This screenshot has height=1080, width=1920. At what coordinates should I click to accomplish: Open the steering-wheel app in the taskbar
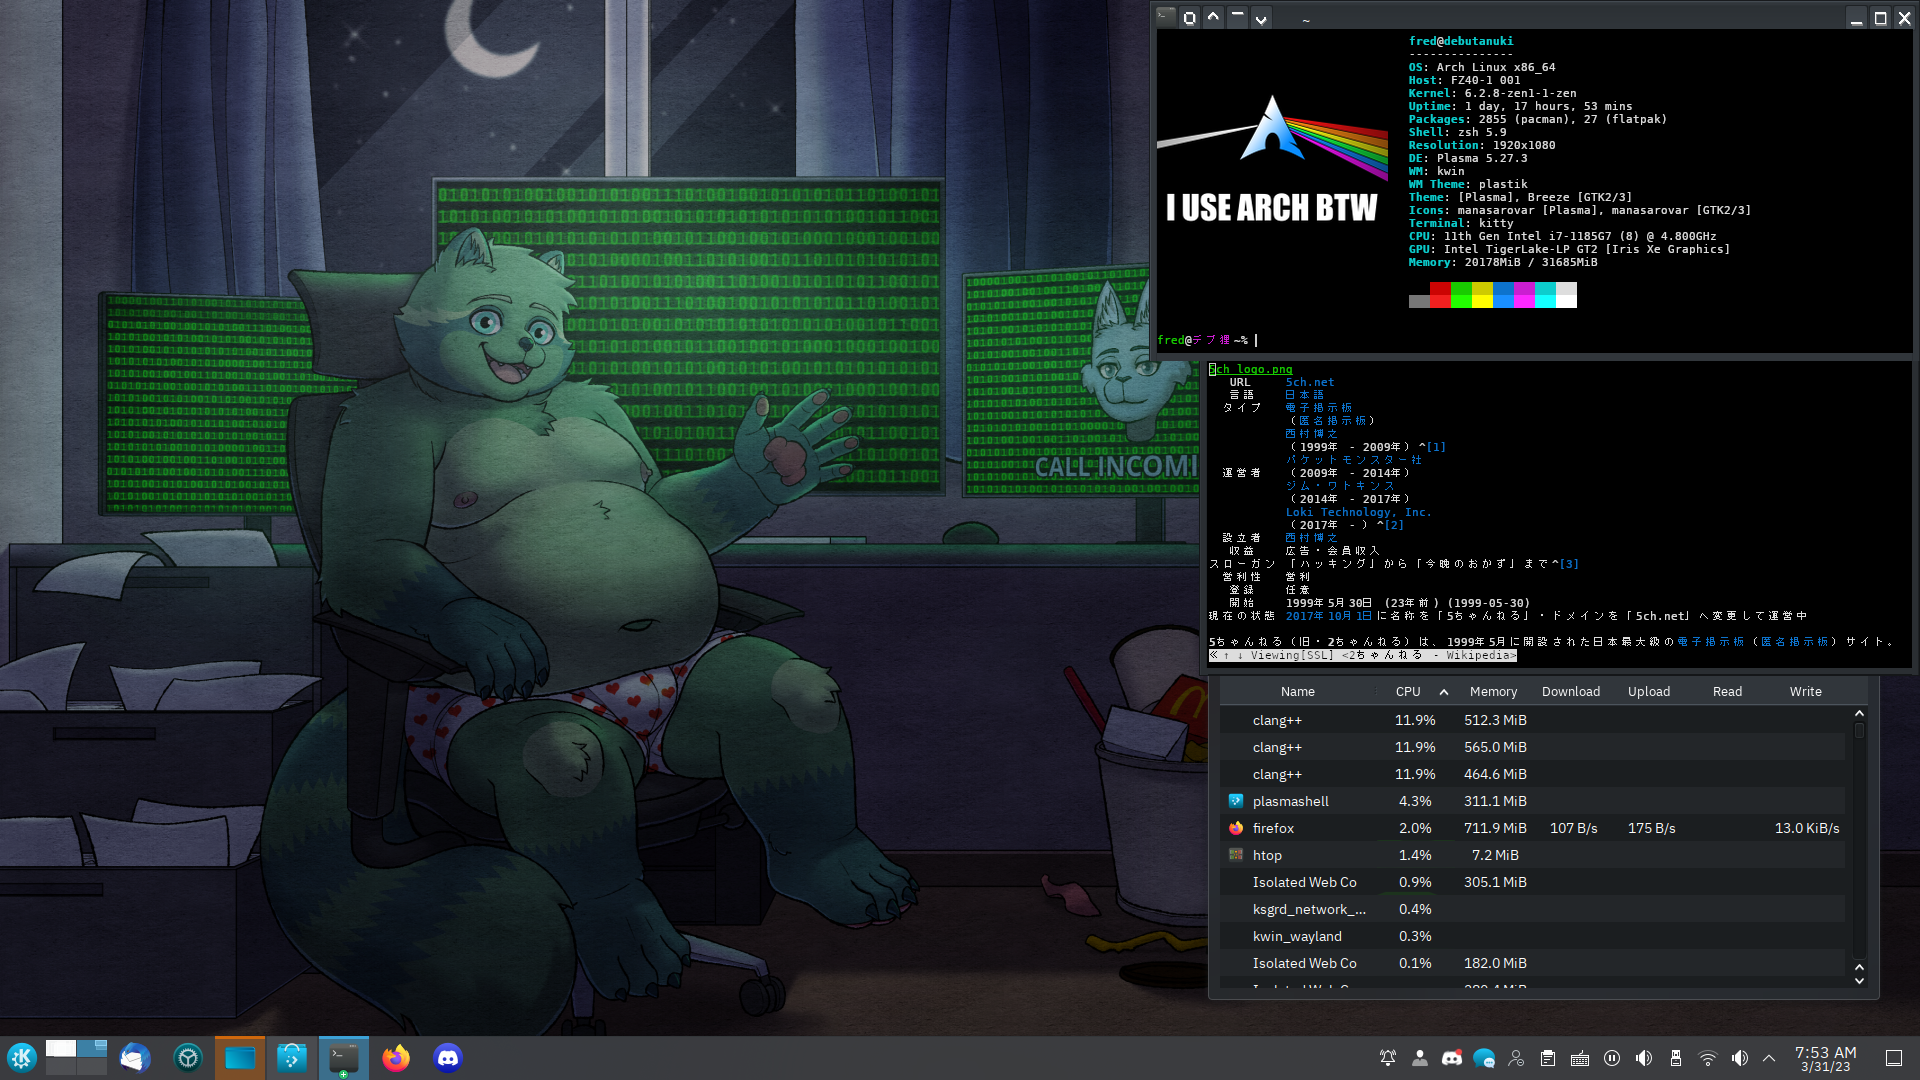click(x=188, y=1058)
